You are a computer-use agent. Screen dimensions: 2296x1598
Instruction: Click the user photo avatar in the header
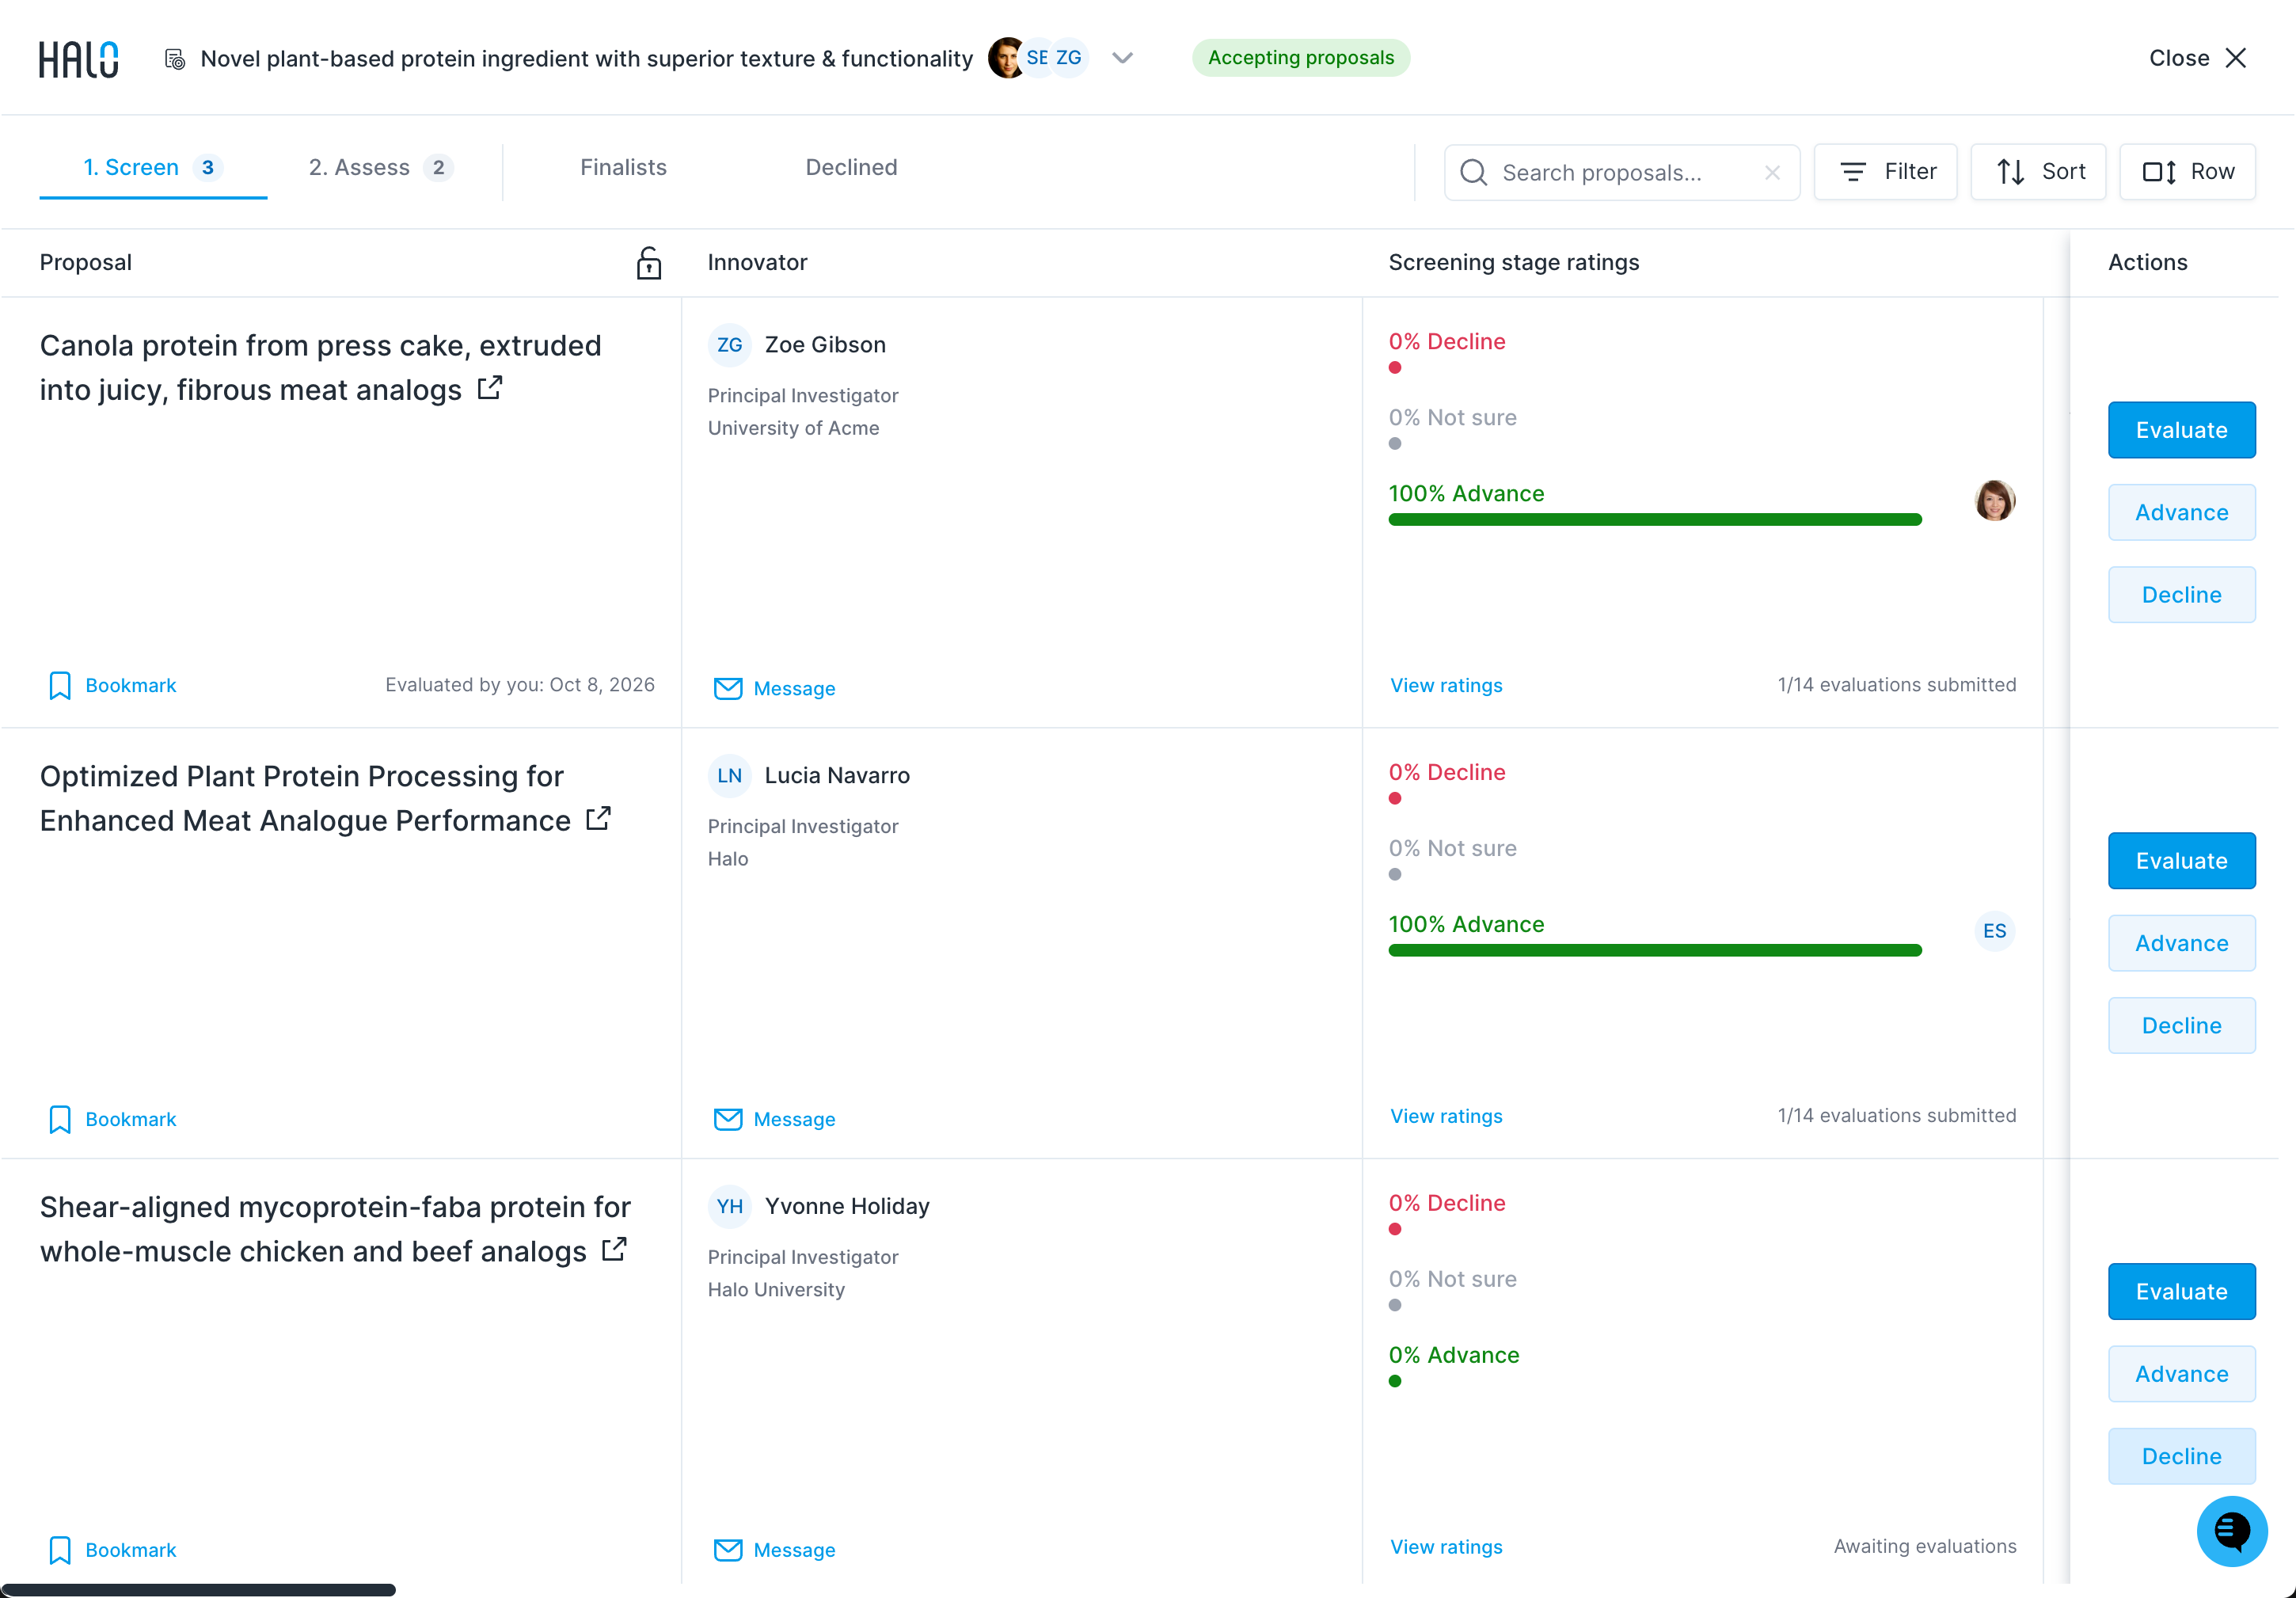[1006, 58]
